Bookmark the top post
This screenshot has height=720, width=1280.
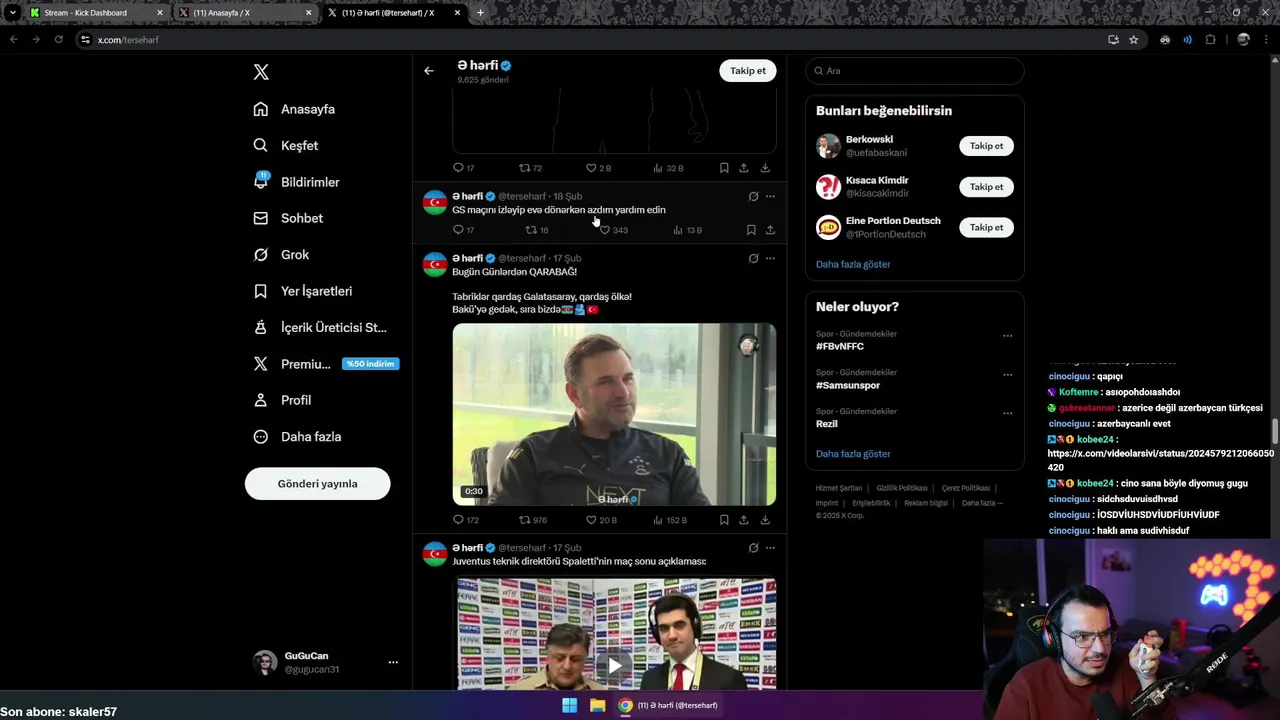724,168
